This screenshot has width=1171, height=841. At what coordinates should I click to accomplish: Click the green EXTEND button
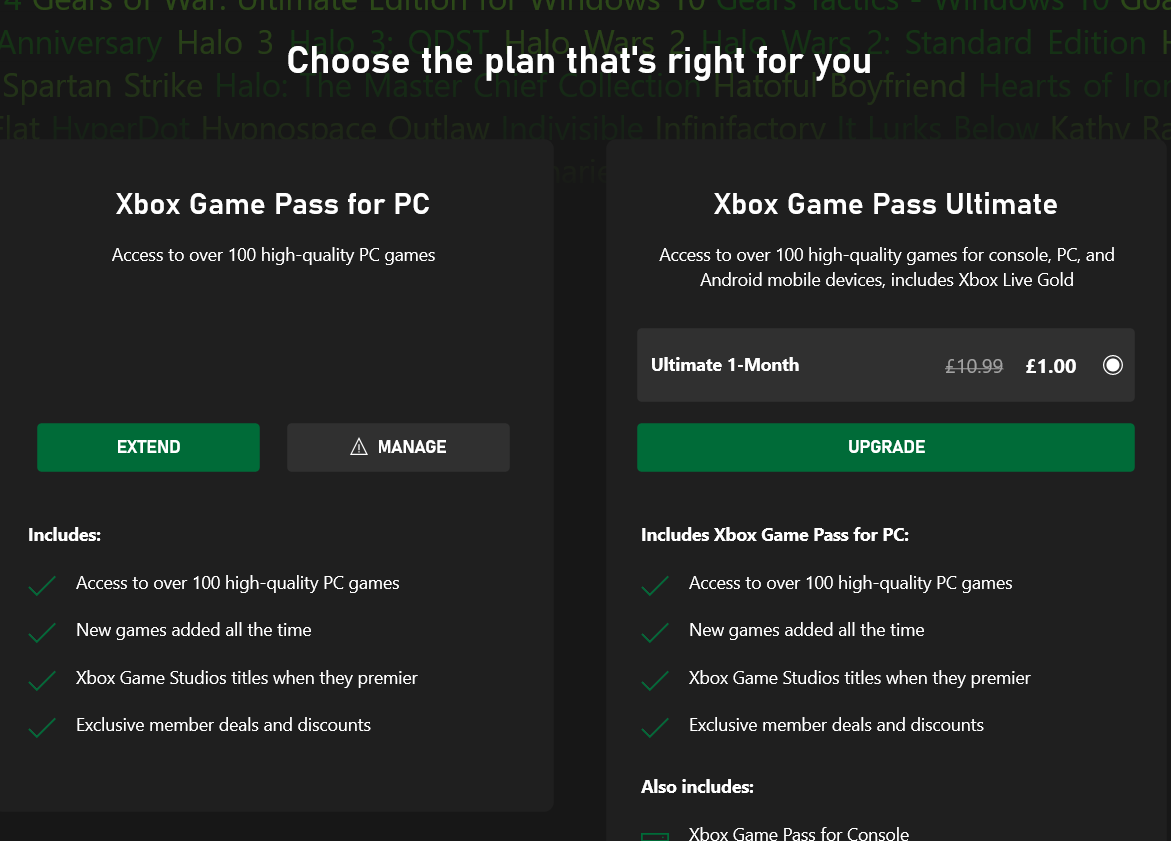tap(149, 447)
